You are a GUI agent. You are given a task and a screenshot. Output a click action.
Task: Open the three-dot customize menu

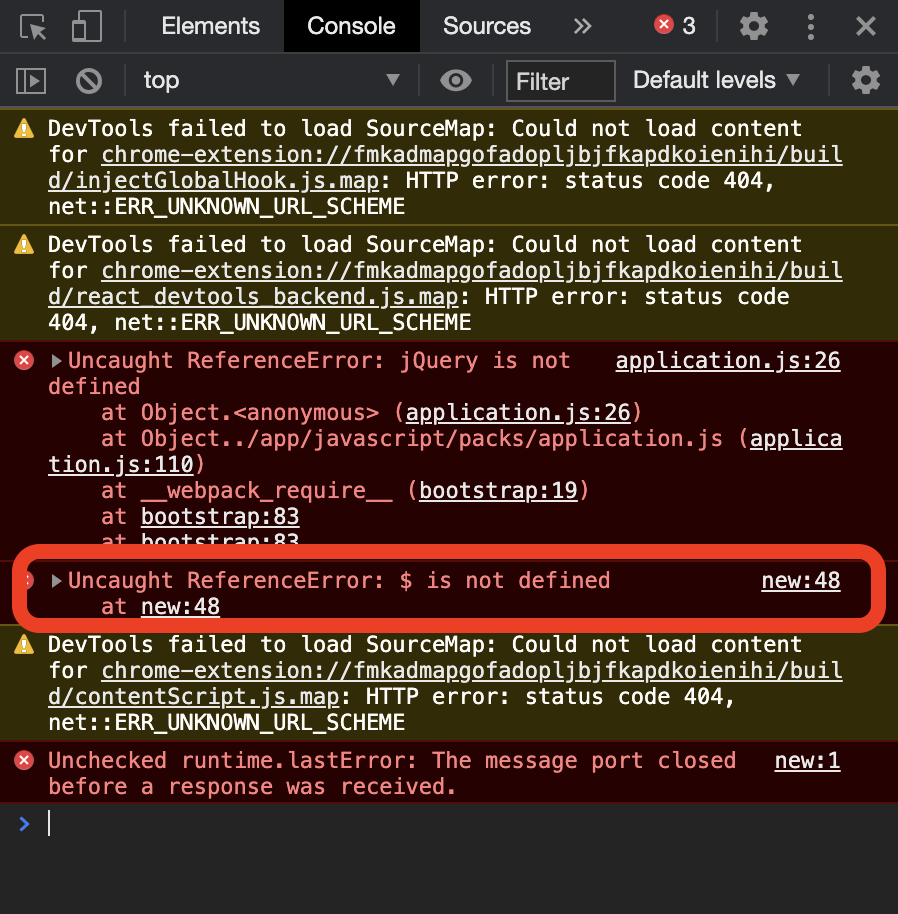tap(811, 26)
